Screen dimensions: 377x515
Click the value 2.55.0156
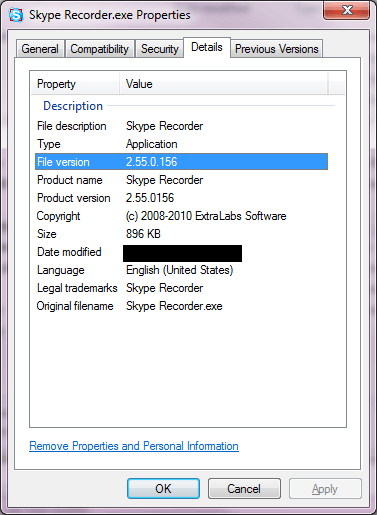(150, 198)
